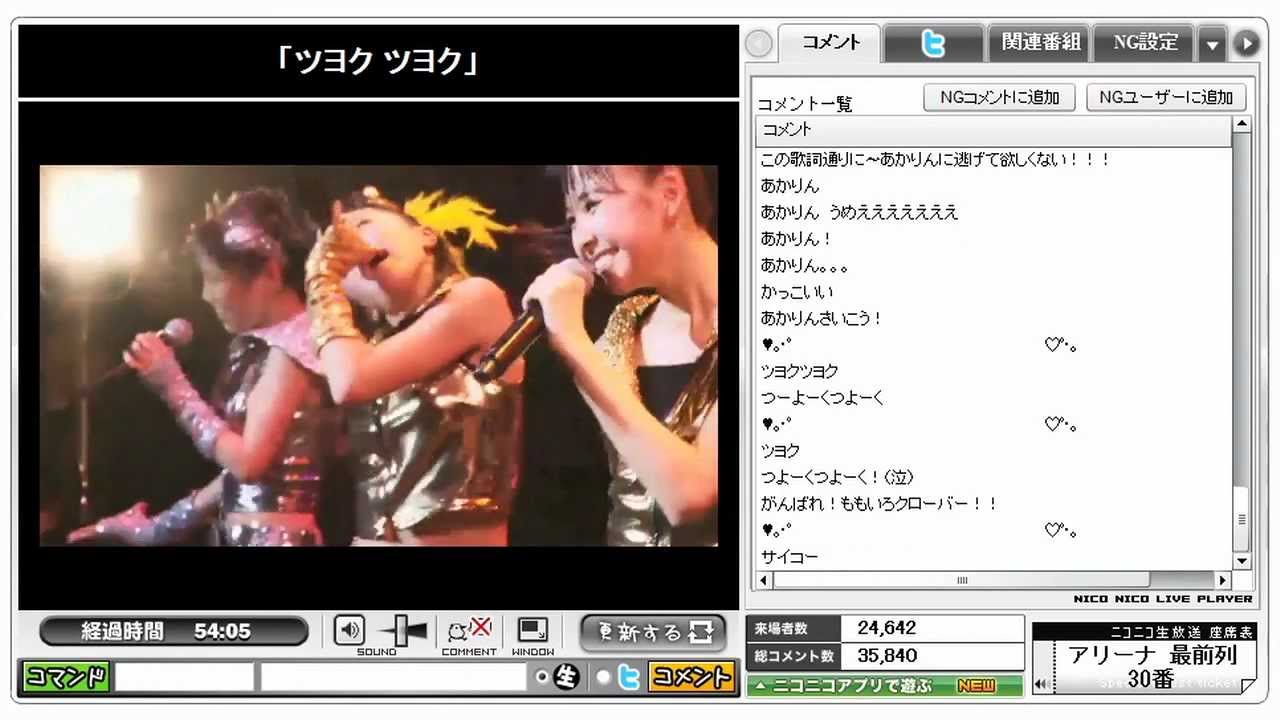The image size is (1280, 720).
Task: Open the 関連番組 tab
Action: [1040, 43]
